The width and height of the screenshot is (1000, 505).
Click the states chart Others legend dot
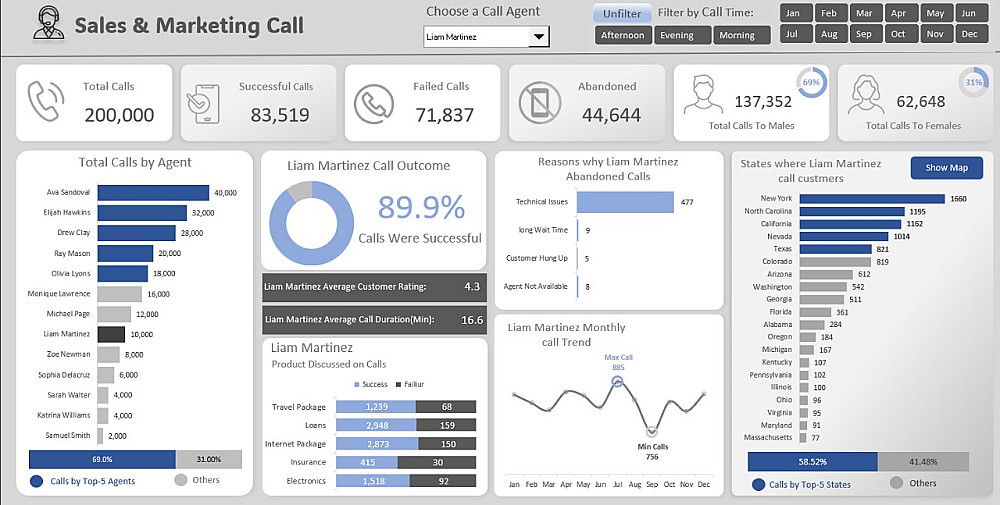(x=897, y=483)
